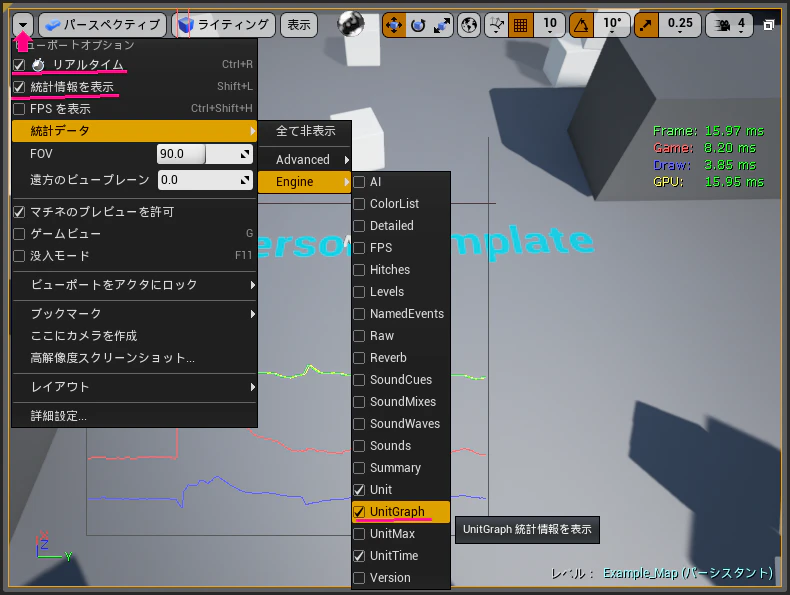The height and width of the screenshot is (595, 790).
Task: Open the ライティング view mode menu
Action: (224, 24)
